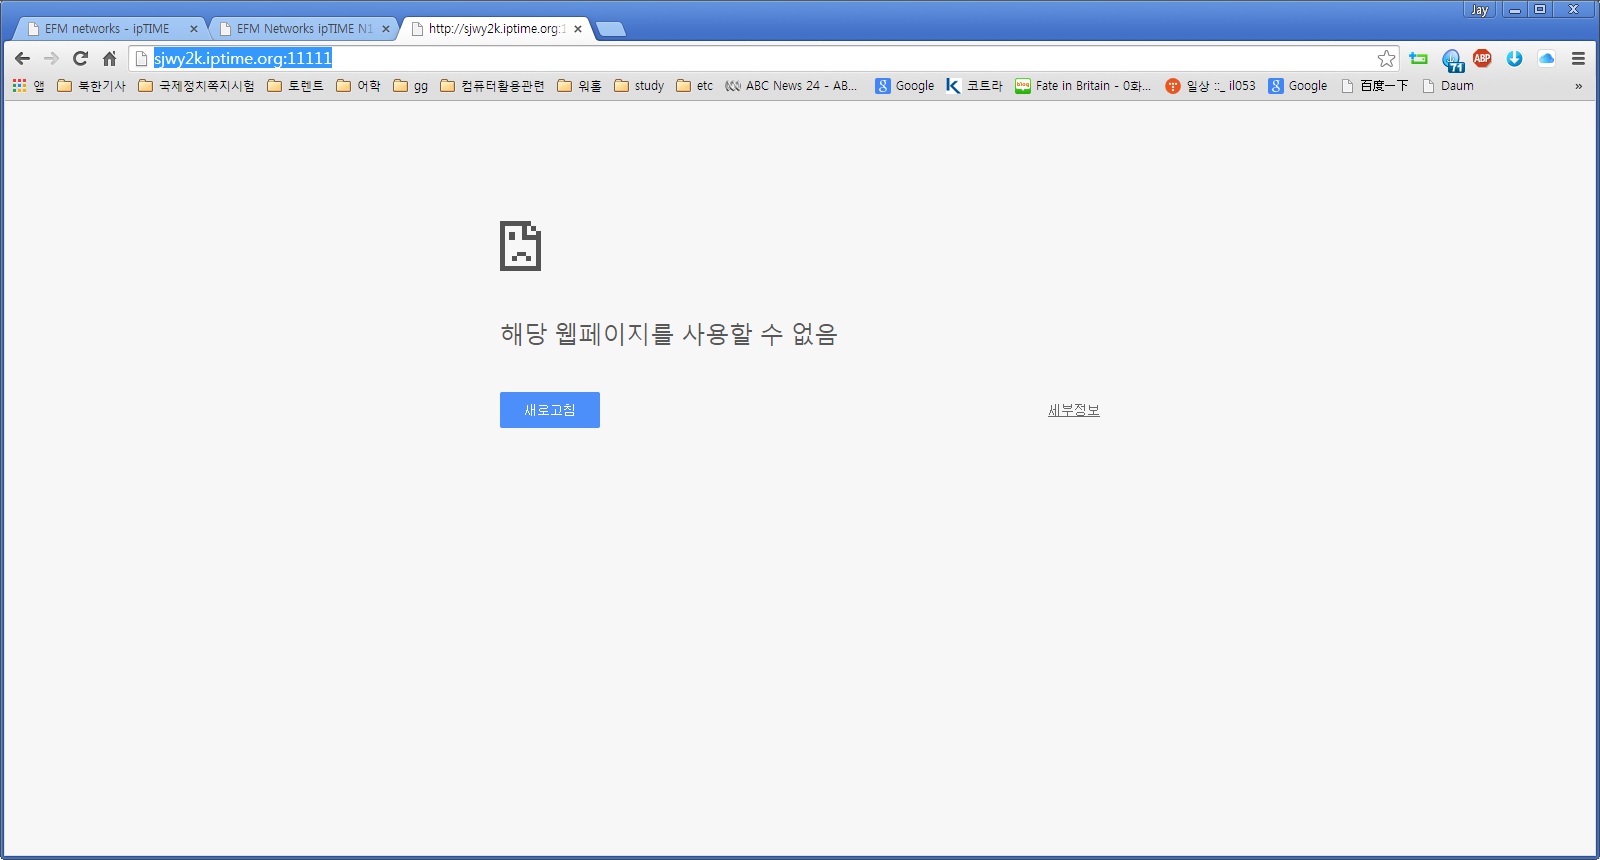Open the Adblock Plus (ABP) extension
Screen dimensions: 1600x860
pyautogui.click(x=1482, y=58)
